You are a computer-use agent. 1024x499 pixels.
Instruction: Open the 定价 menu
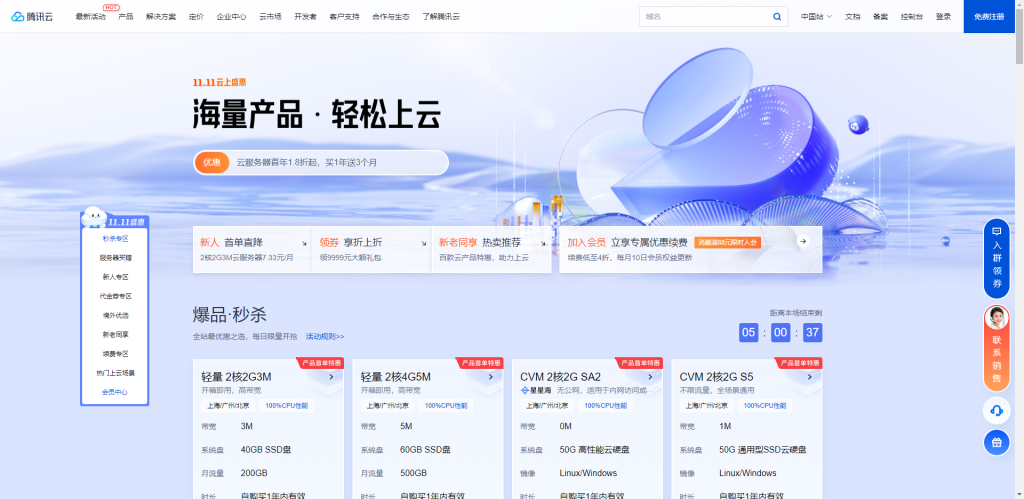(x=196, y=16)
